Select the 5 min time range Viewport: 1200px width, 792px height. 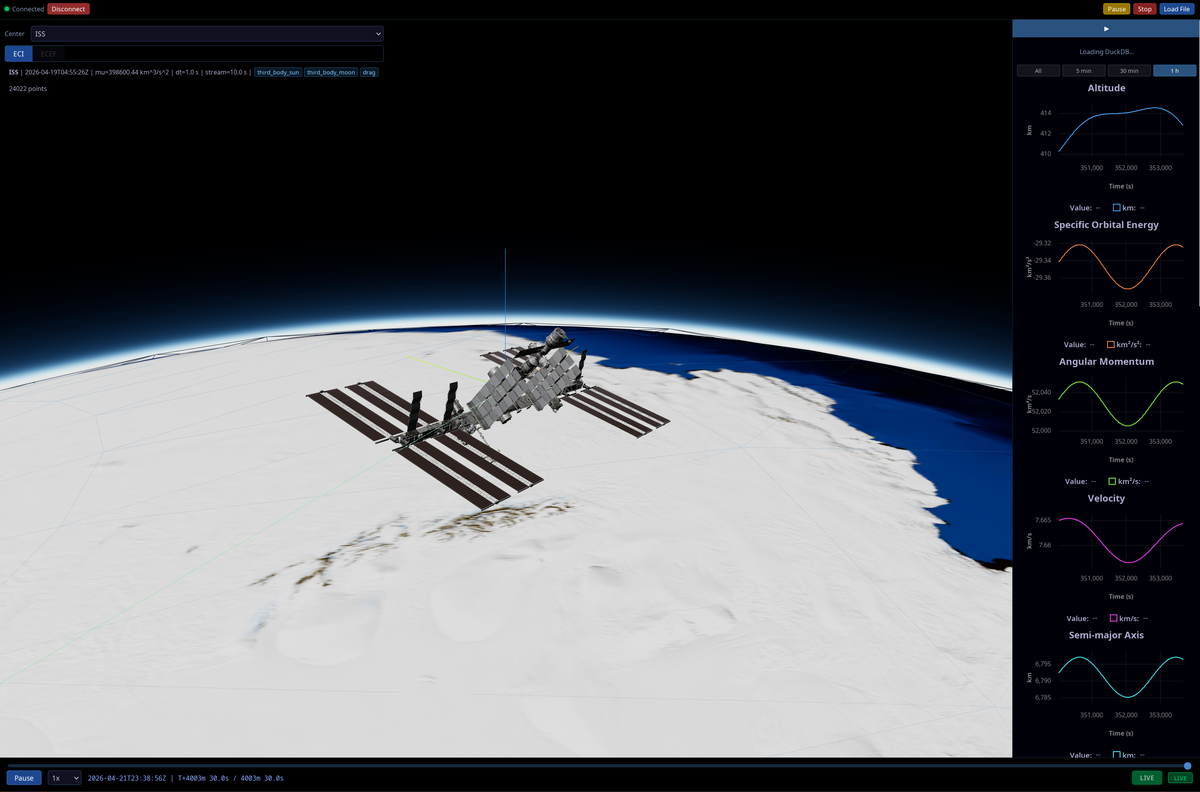click(x=1084, y=71)
